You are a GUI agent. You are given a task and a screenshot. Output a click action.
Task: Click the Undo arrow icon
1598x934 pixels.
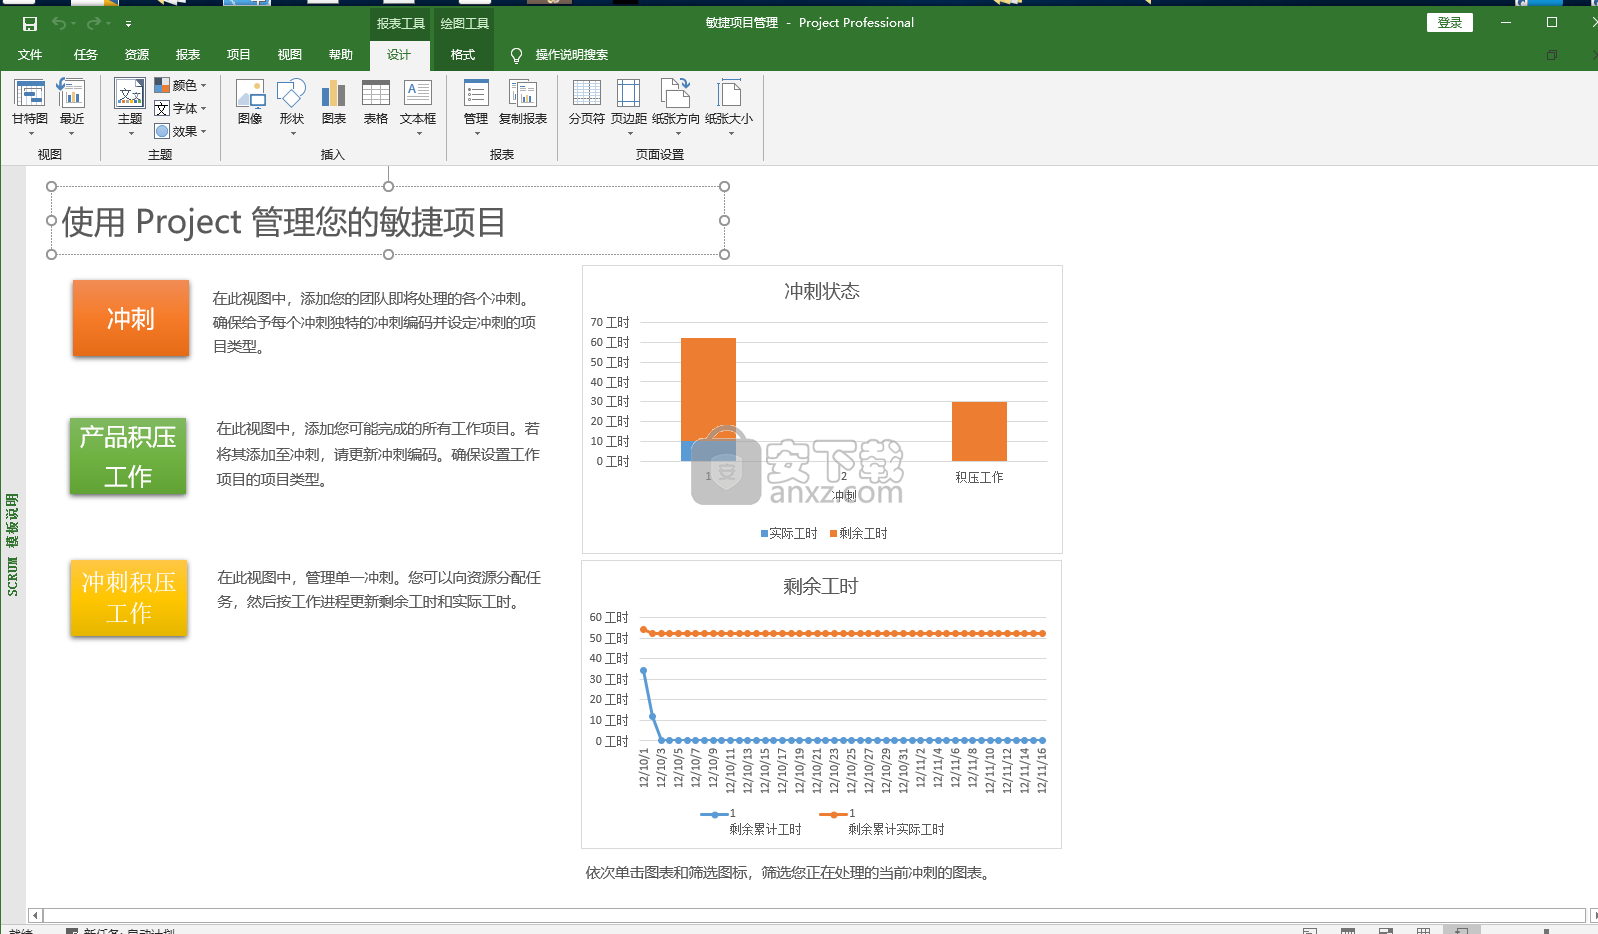click(59, 23)
